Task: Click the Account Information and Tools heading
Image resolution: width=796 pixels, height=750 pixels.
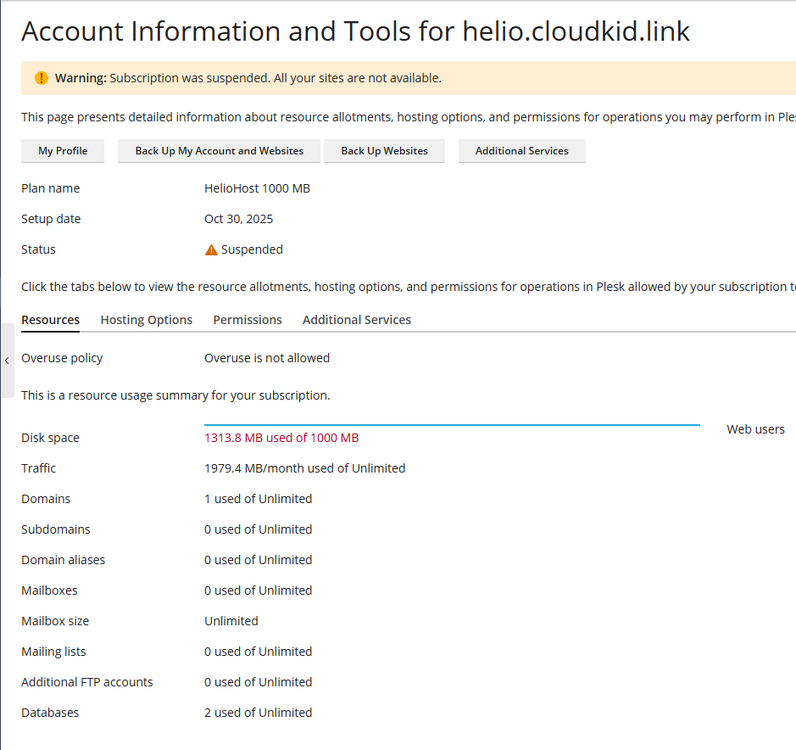Action: coord(355,31)
